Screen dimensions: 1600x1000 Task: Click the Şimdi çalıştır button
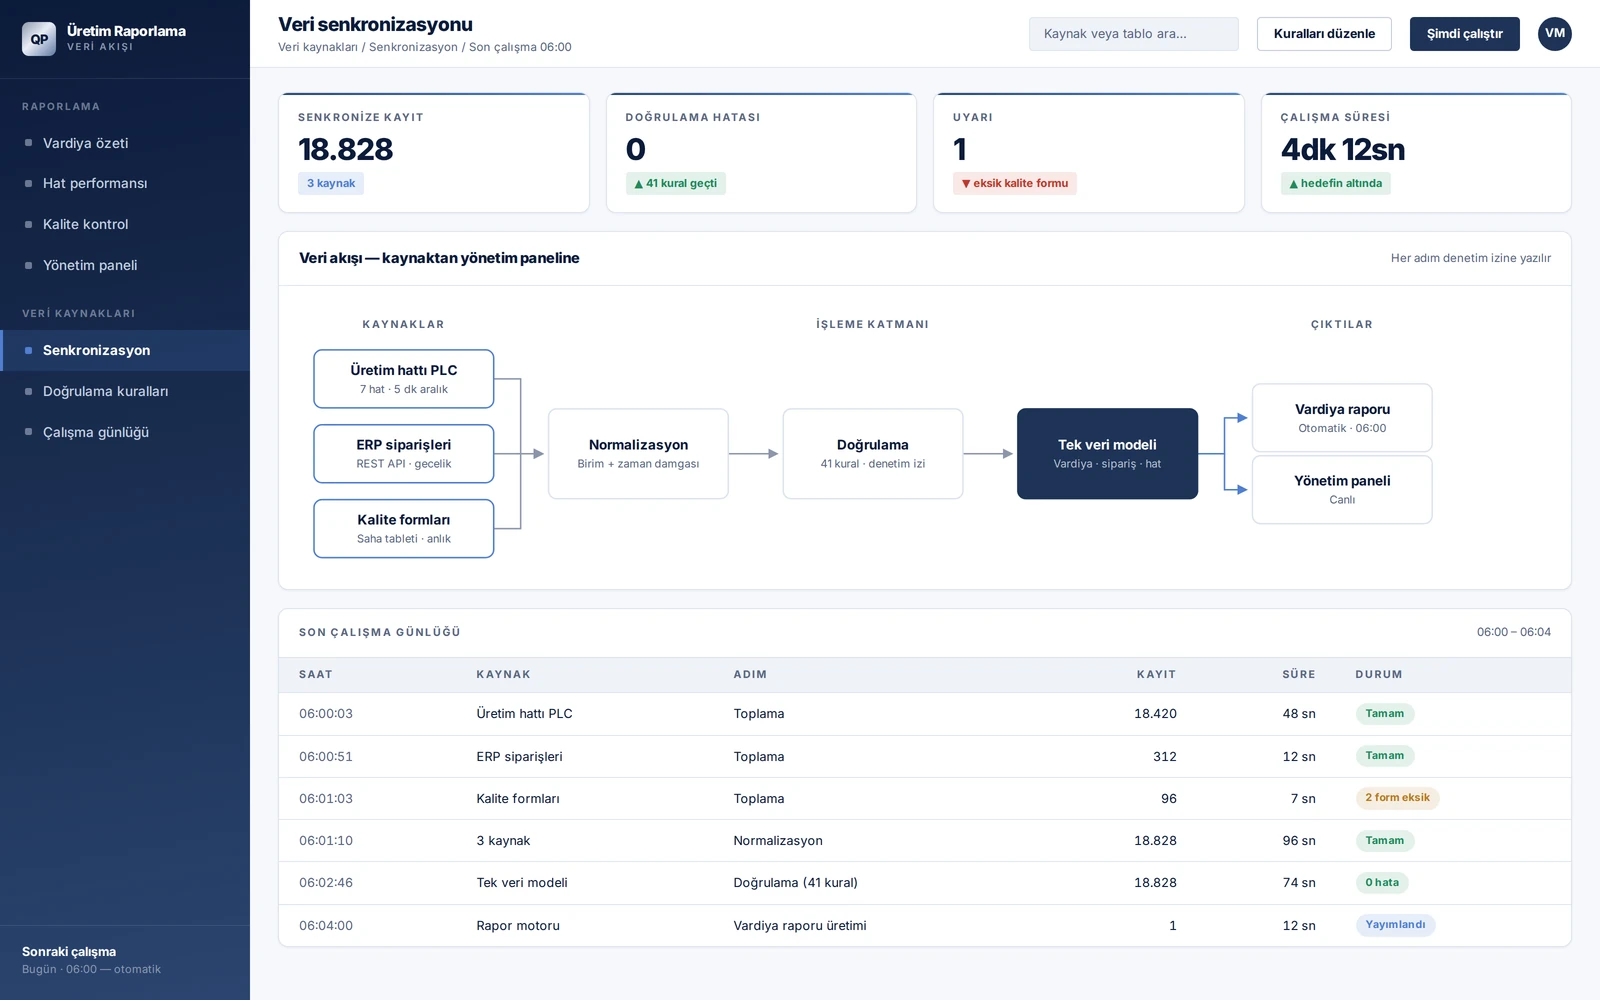(x=1464, y=34)
